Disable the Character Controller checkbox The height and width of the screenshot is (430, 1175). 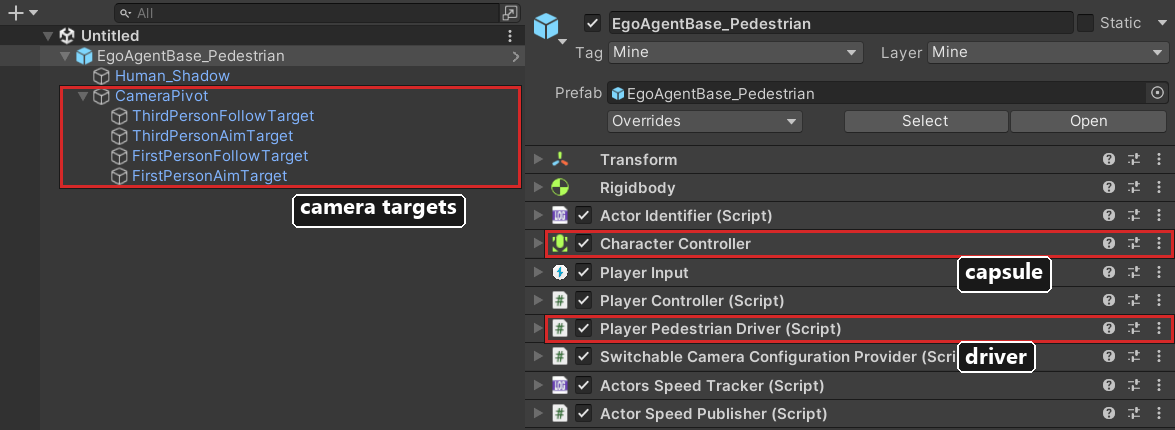tap(584, 243)
